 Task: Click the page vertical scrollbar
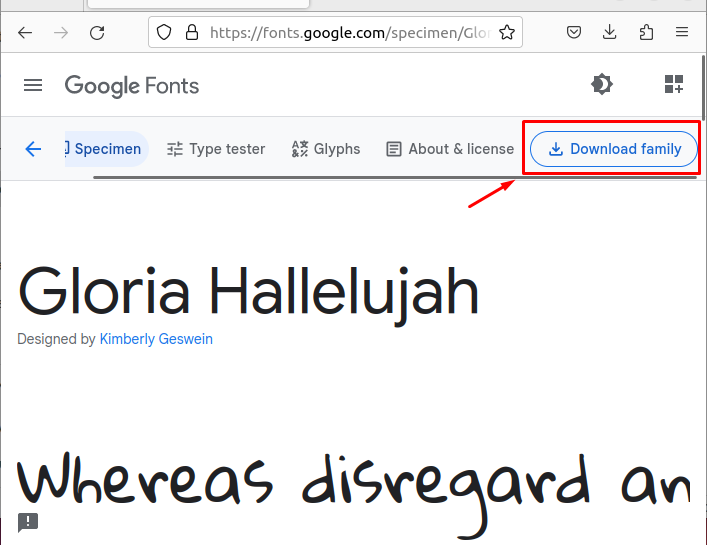[x=704, y=86]
